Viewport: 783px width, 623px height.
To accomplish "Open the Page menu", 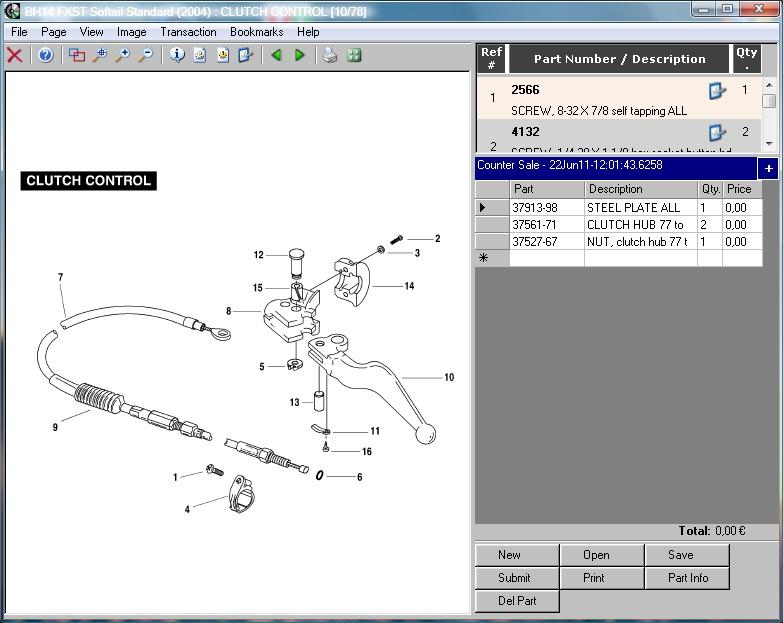I will click(53, 32).
